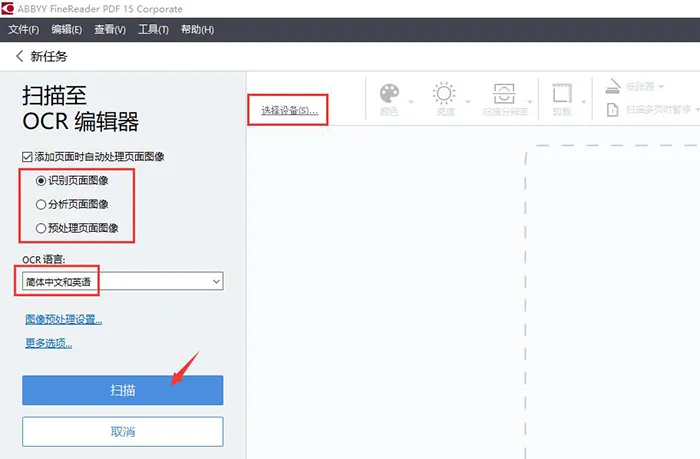The width and height of the screenshot is (700, 459).
Task: Go back using the 新任务 arrow
Action: pos(19,56)
